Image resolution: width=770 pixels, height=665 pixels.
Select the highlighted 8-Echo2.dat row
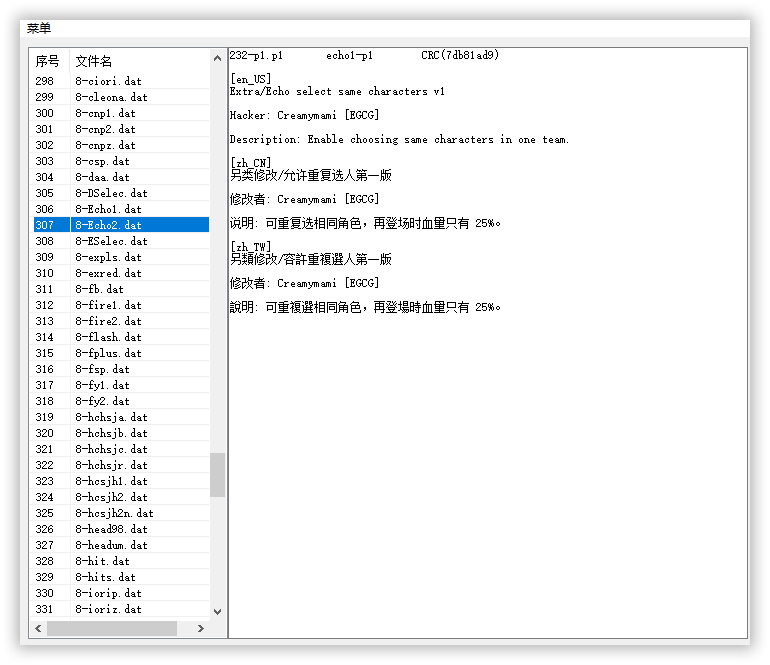click(x=109, y=225)
